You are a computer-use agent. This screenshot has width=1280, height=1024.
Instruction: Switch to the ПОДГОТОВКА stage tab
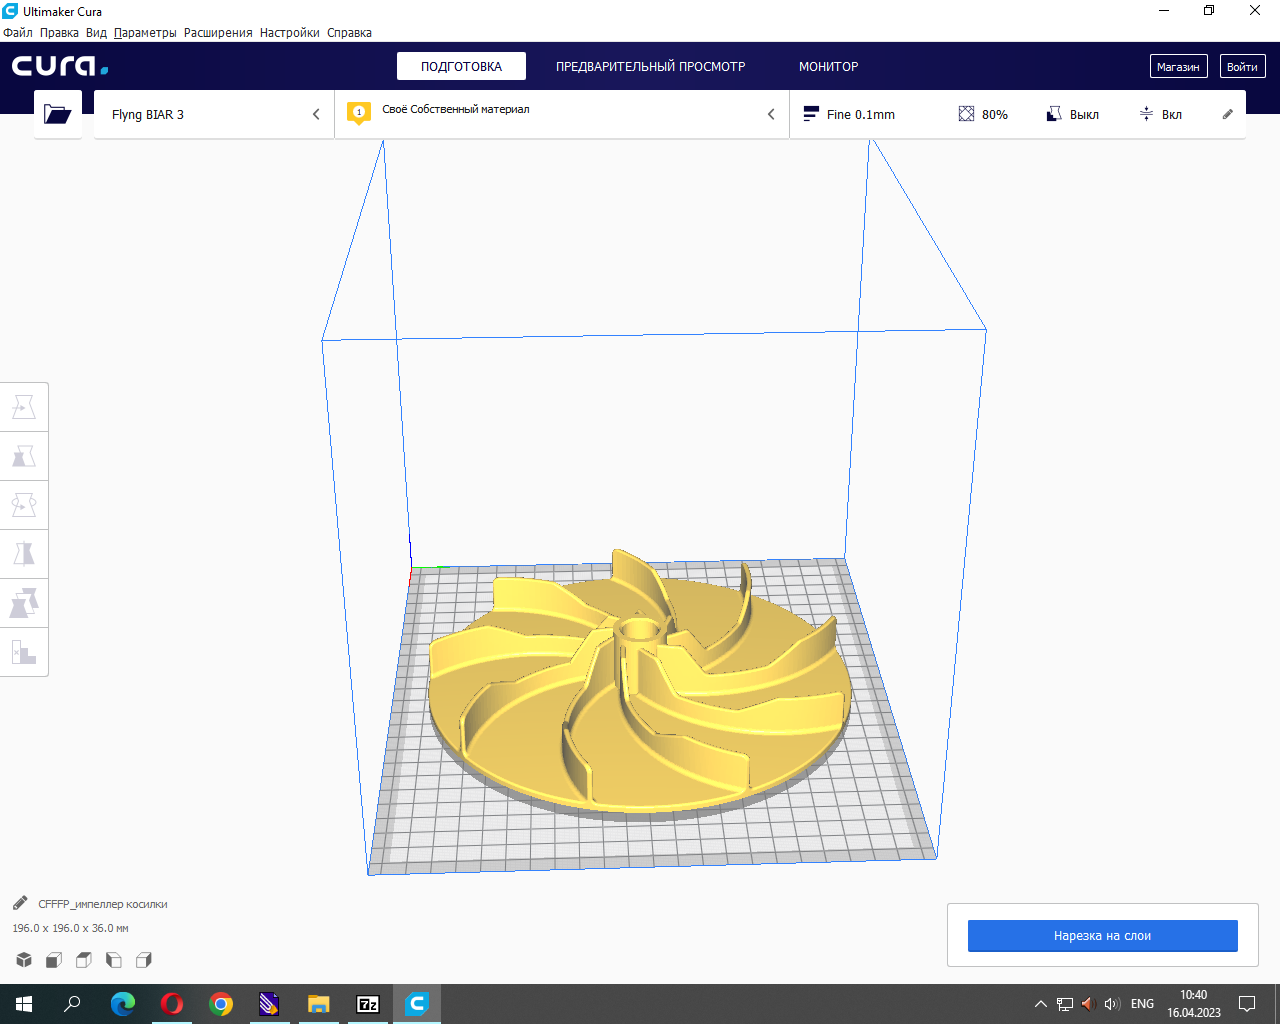click(x=461, y=66)
